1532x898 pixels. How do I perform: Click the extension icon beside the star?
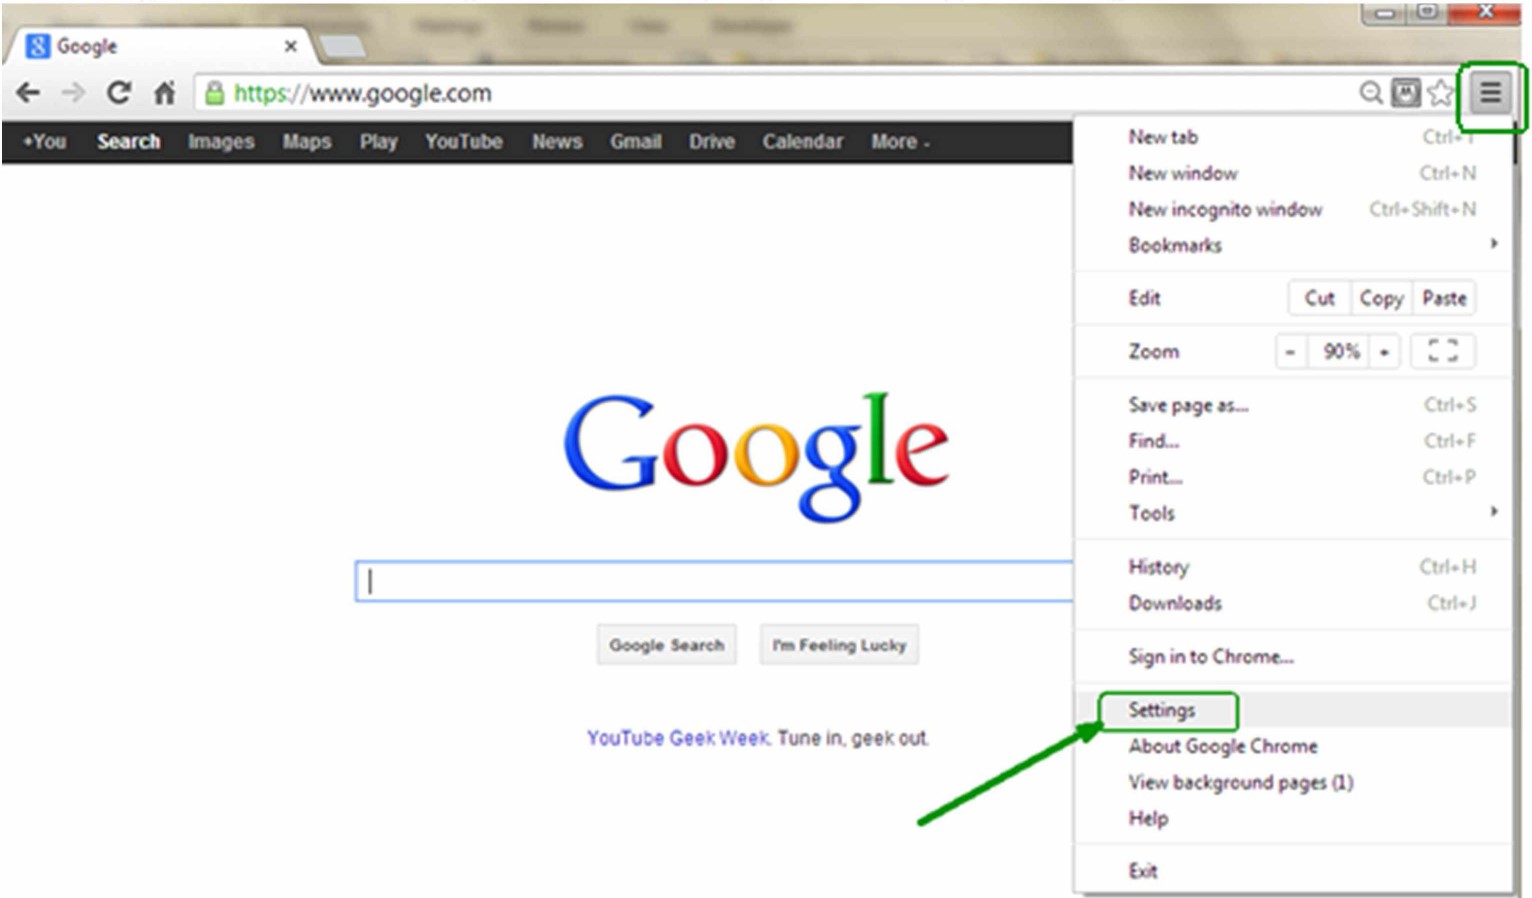1406,93
